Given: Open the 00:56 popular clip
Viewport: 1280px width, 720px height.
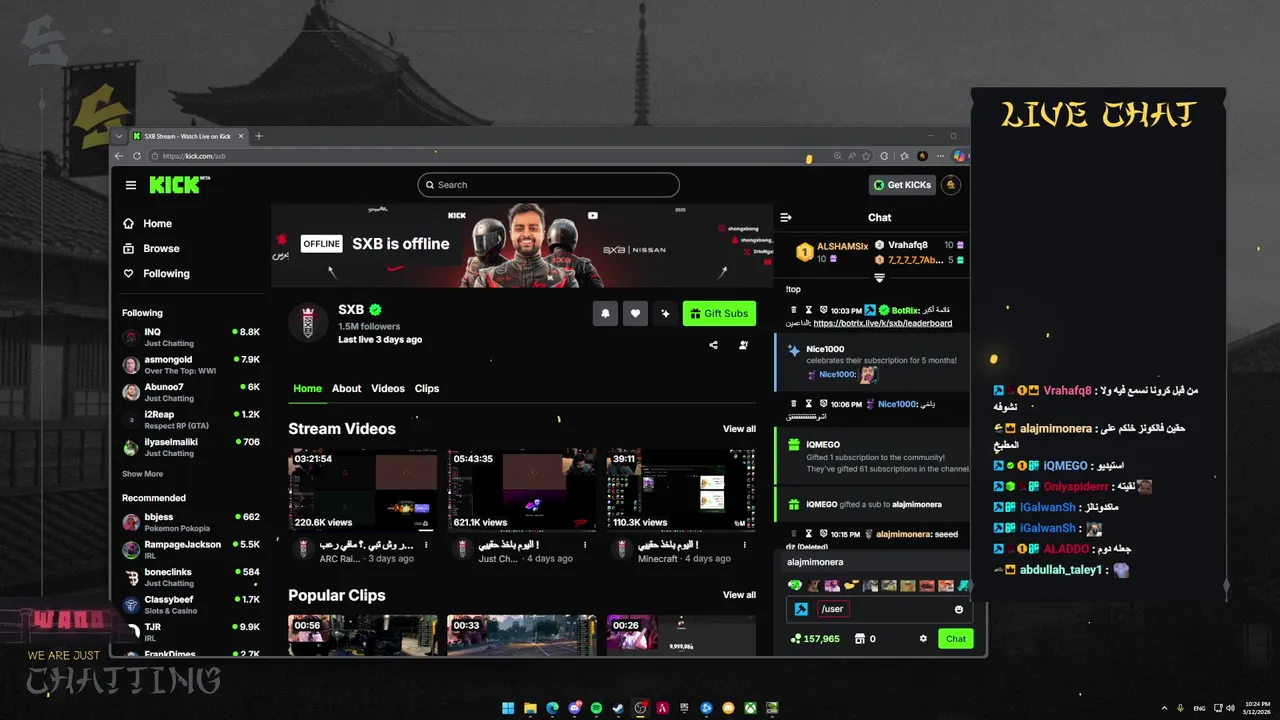Looking at the screenshot, I should click(363, 635).
